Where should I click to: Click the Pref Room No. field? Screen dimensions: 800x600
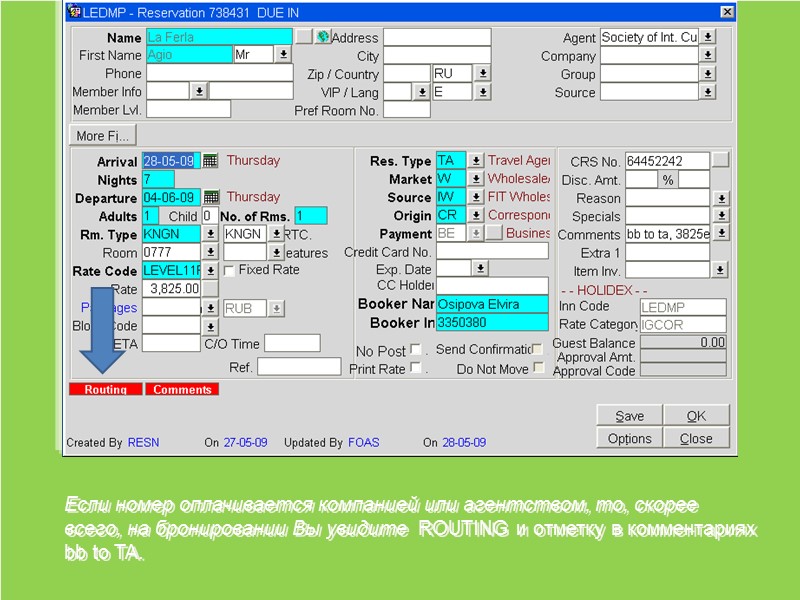(x=407, y=110)
